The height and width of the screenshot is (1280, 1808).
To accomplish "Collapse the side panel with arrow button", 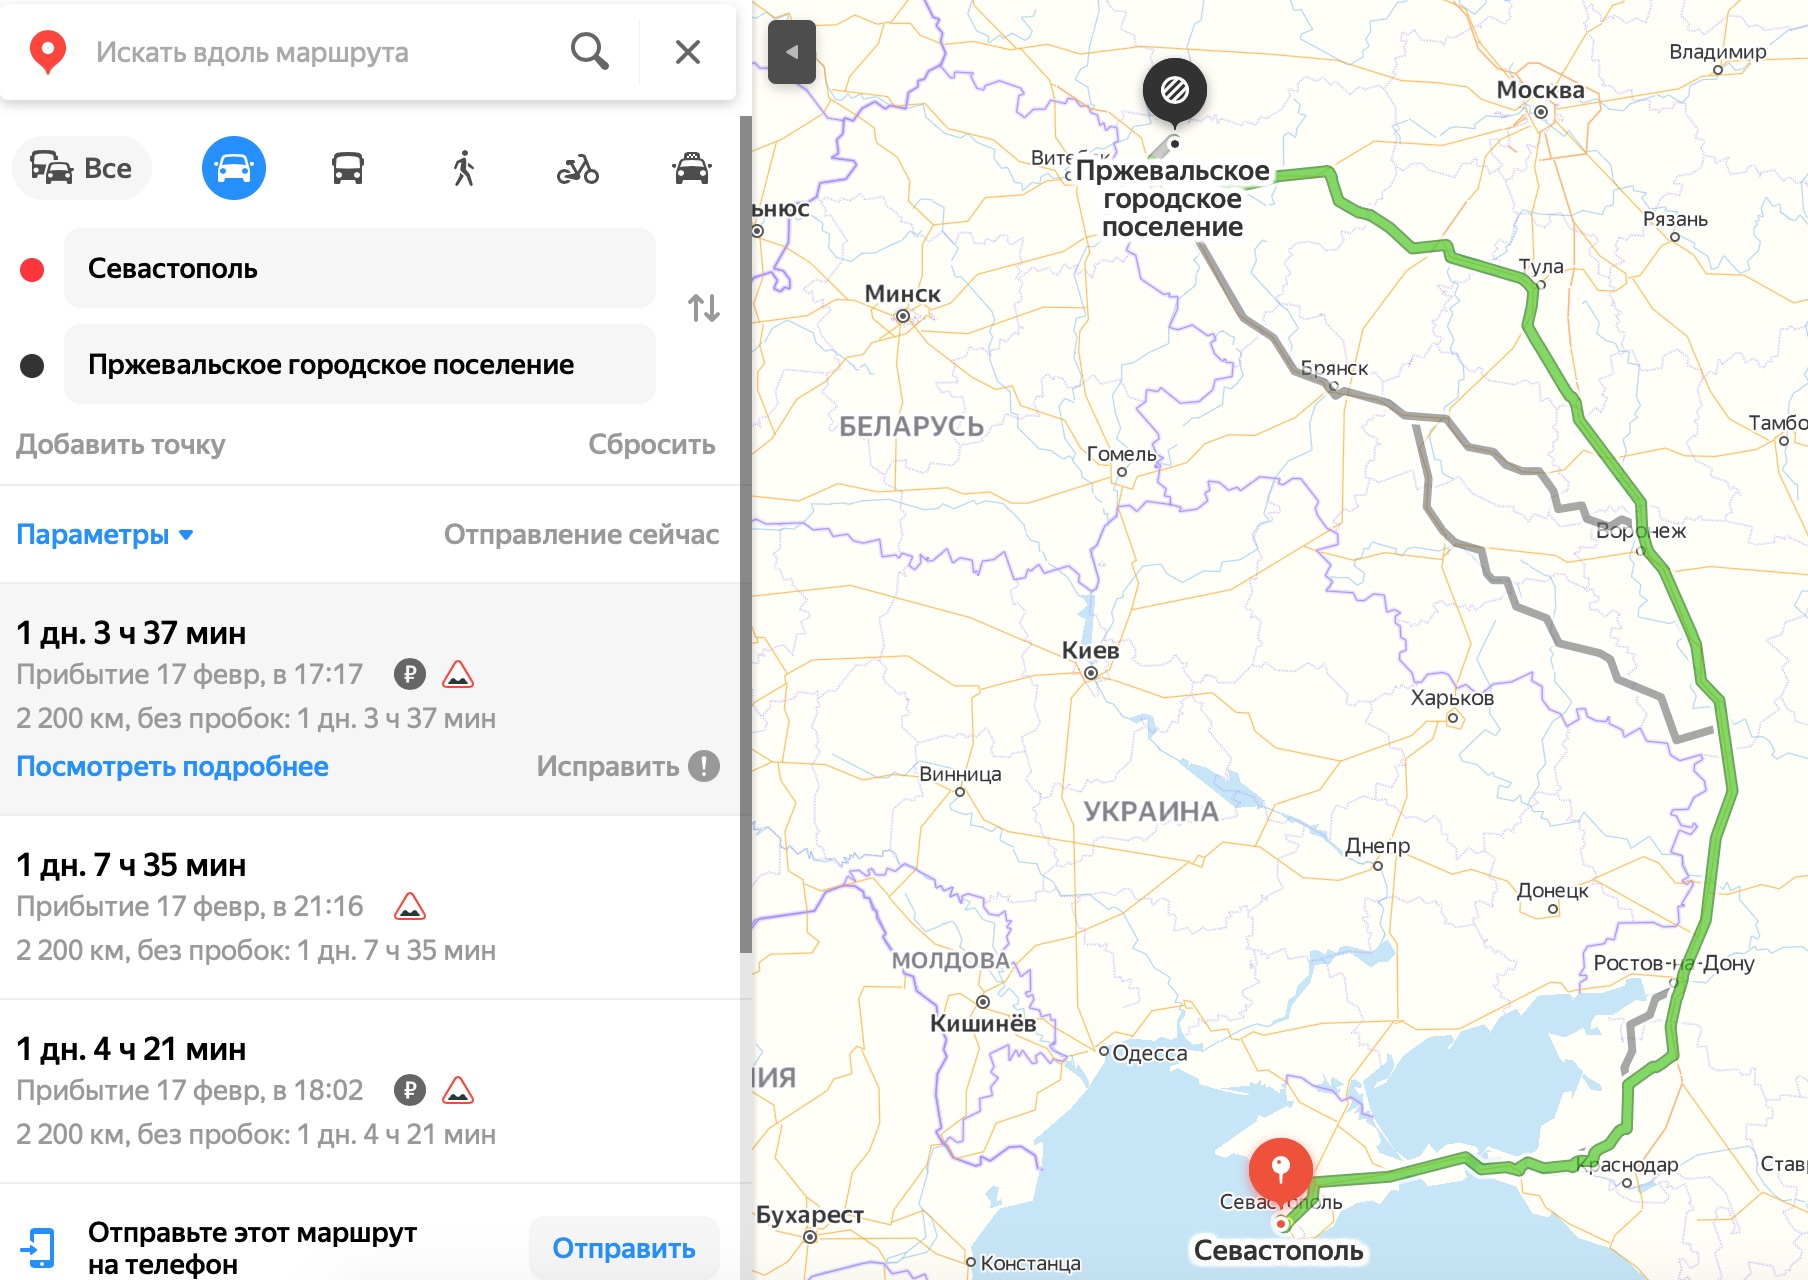I will tap(791, 52).
